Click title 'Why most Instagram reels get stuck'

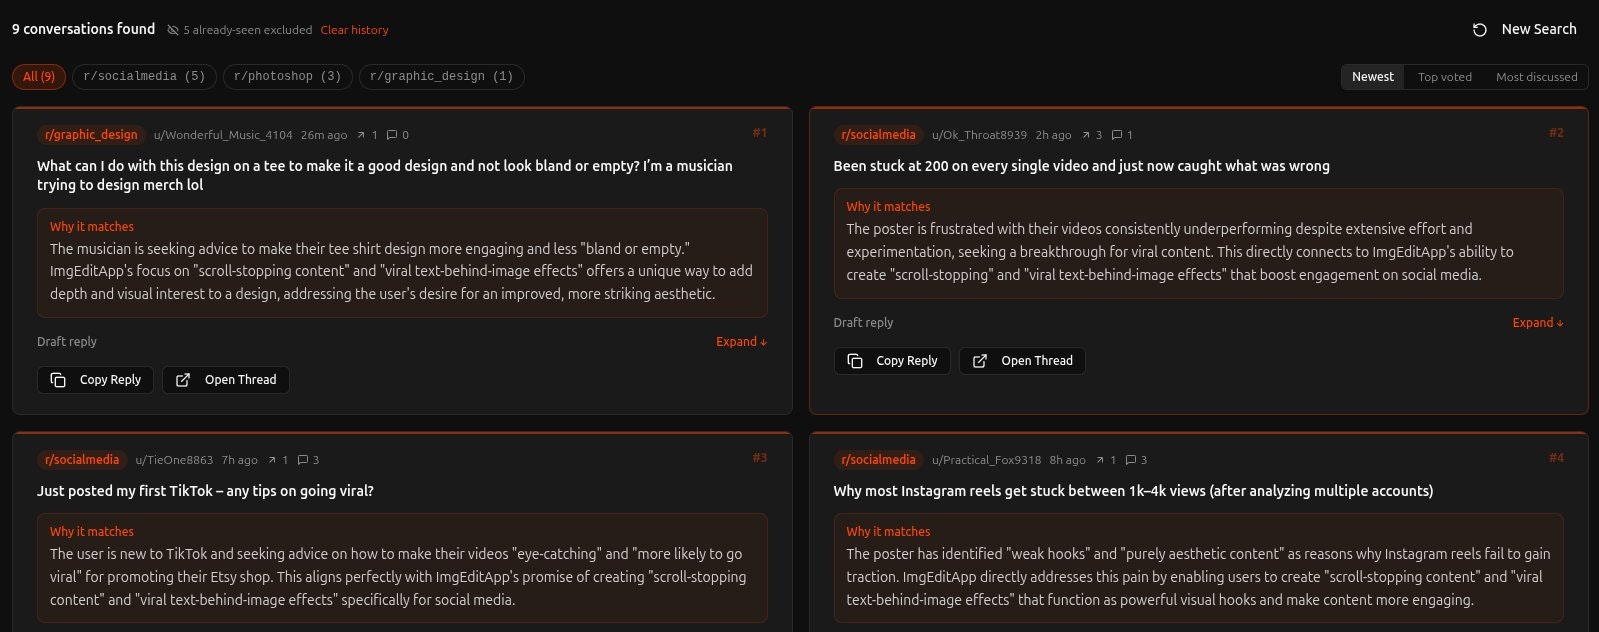[1133, 491]
